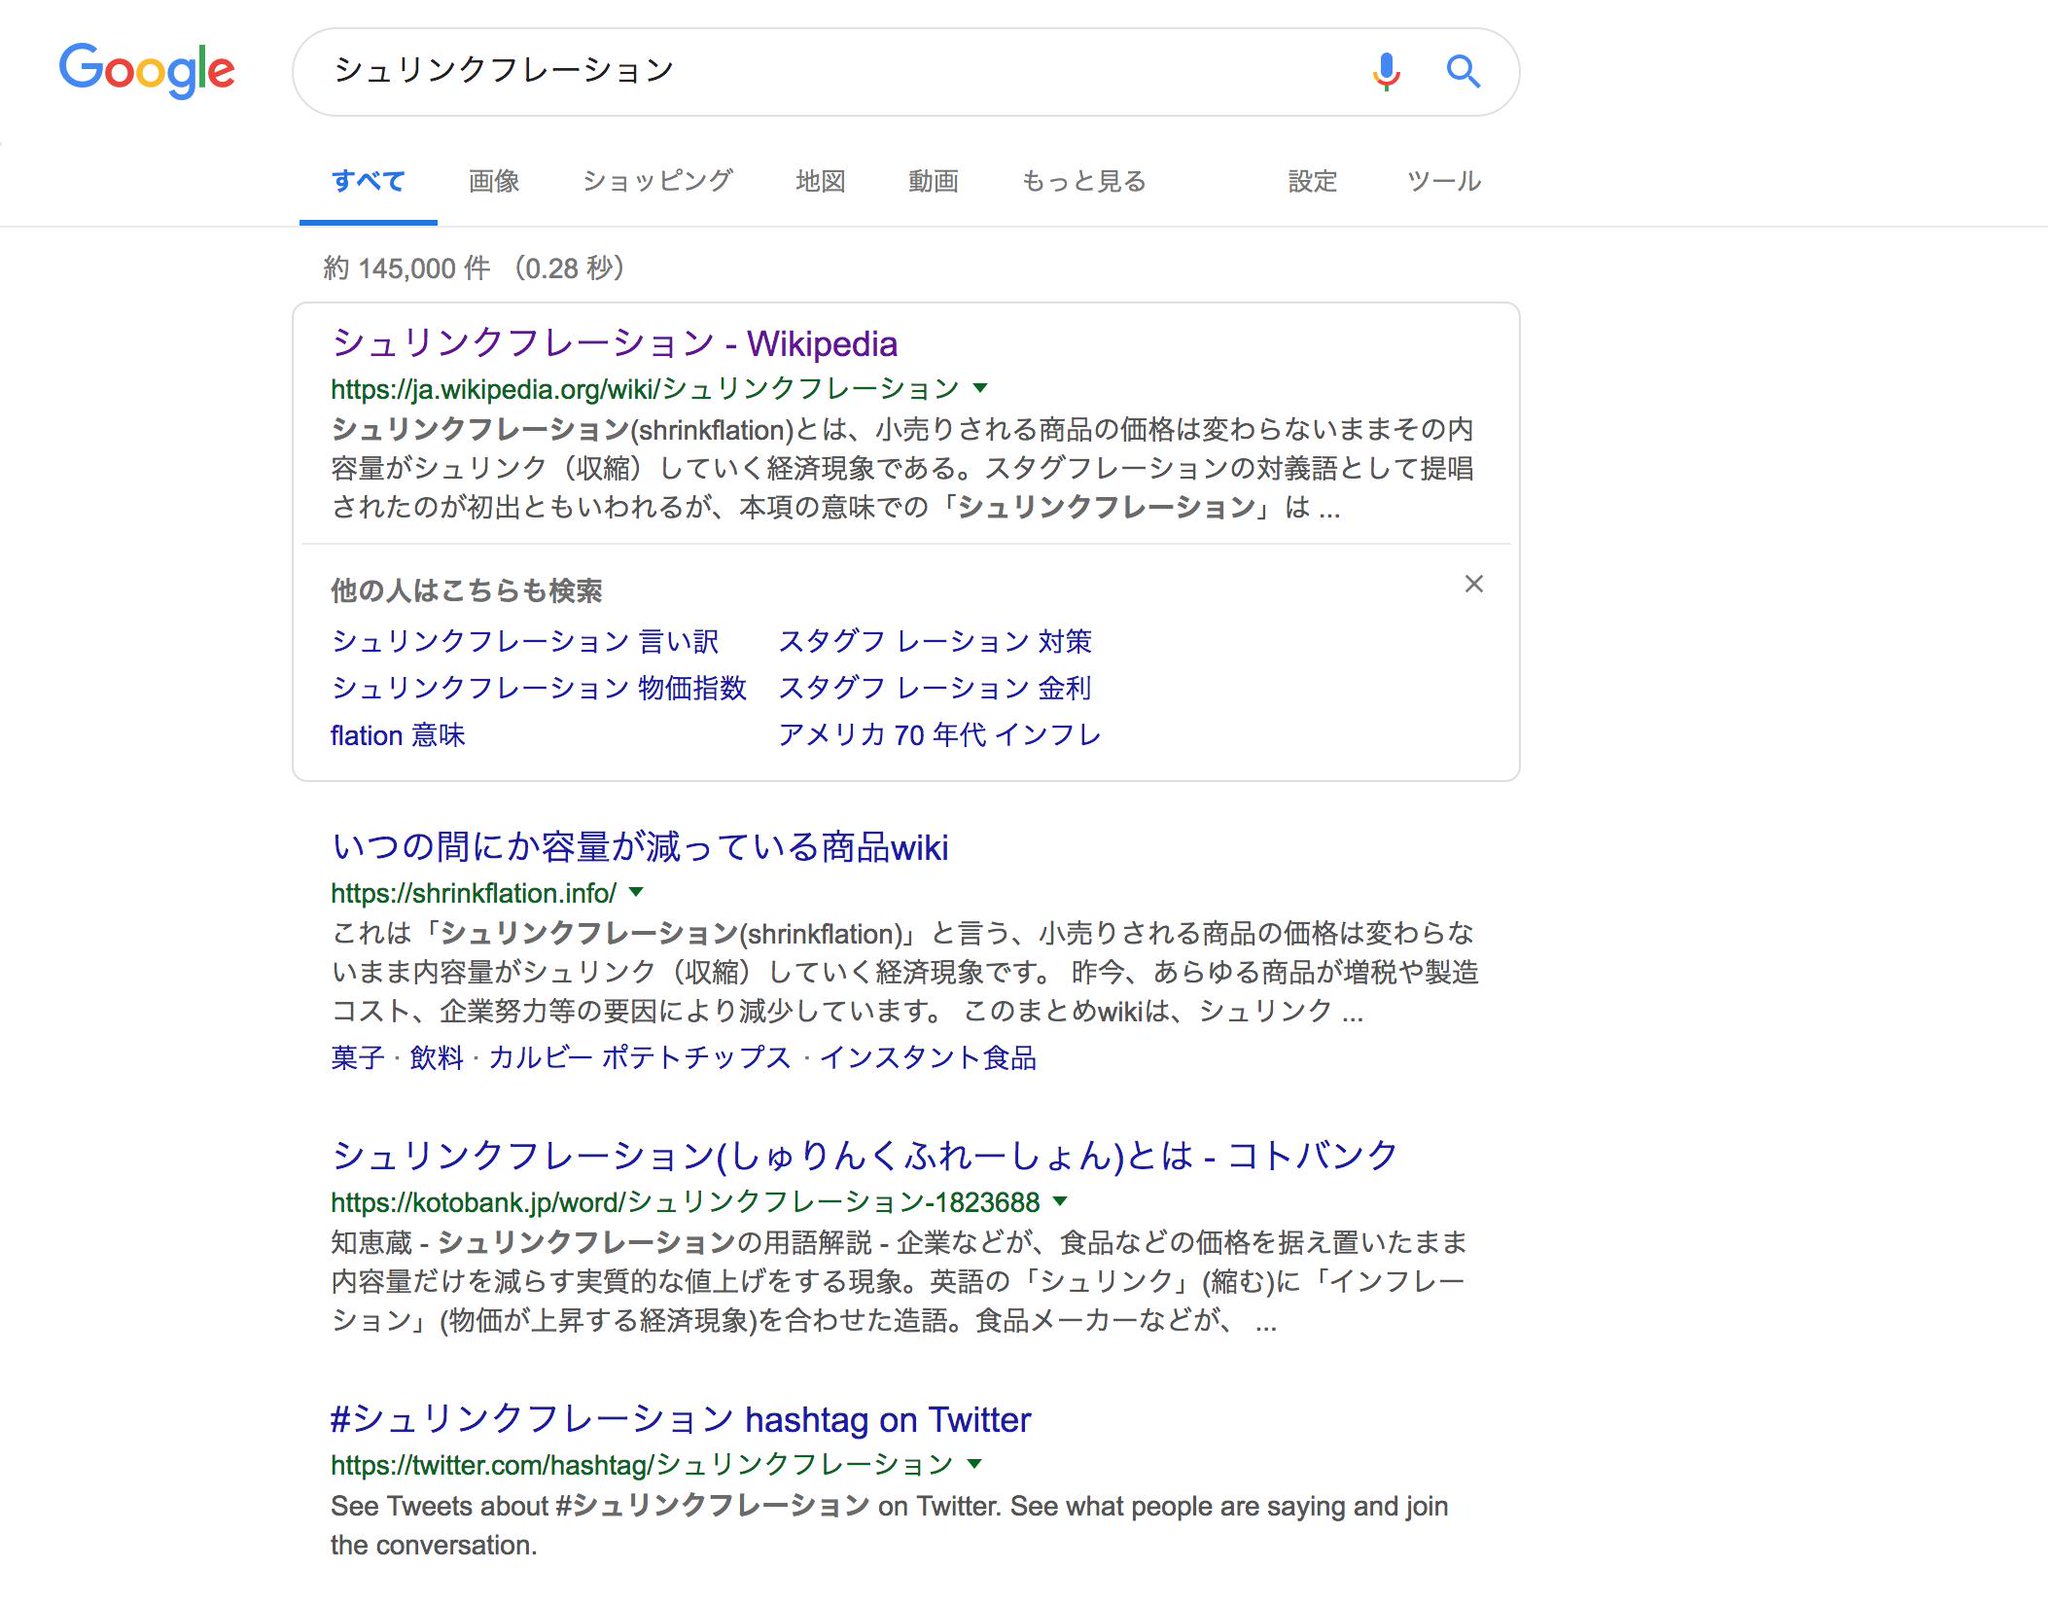
Task: Search シュリンクフレーション 物価指数 suggestion
Action: [539, 688]
